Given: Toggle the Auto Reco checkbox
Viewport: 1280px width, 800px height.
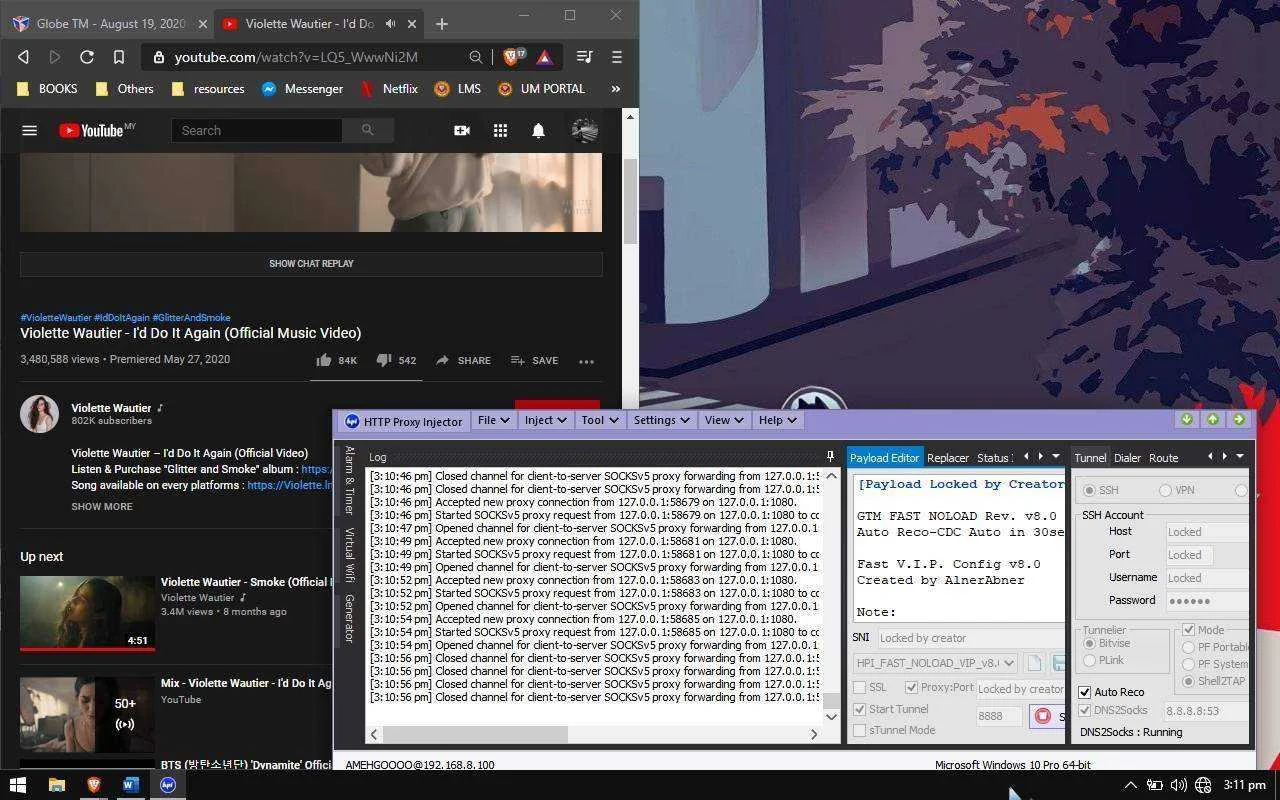Looking at the screenshot, I should coord(1085,692).
